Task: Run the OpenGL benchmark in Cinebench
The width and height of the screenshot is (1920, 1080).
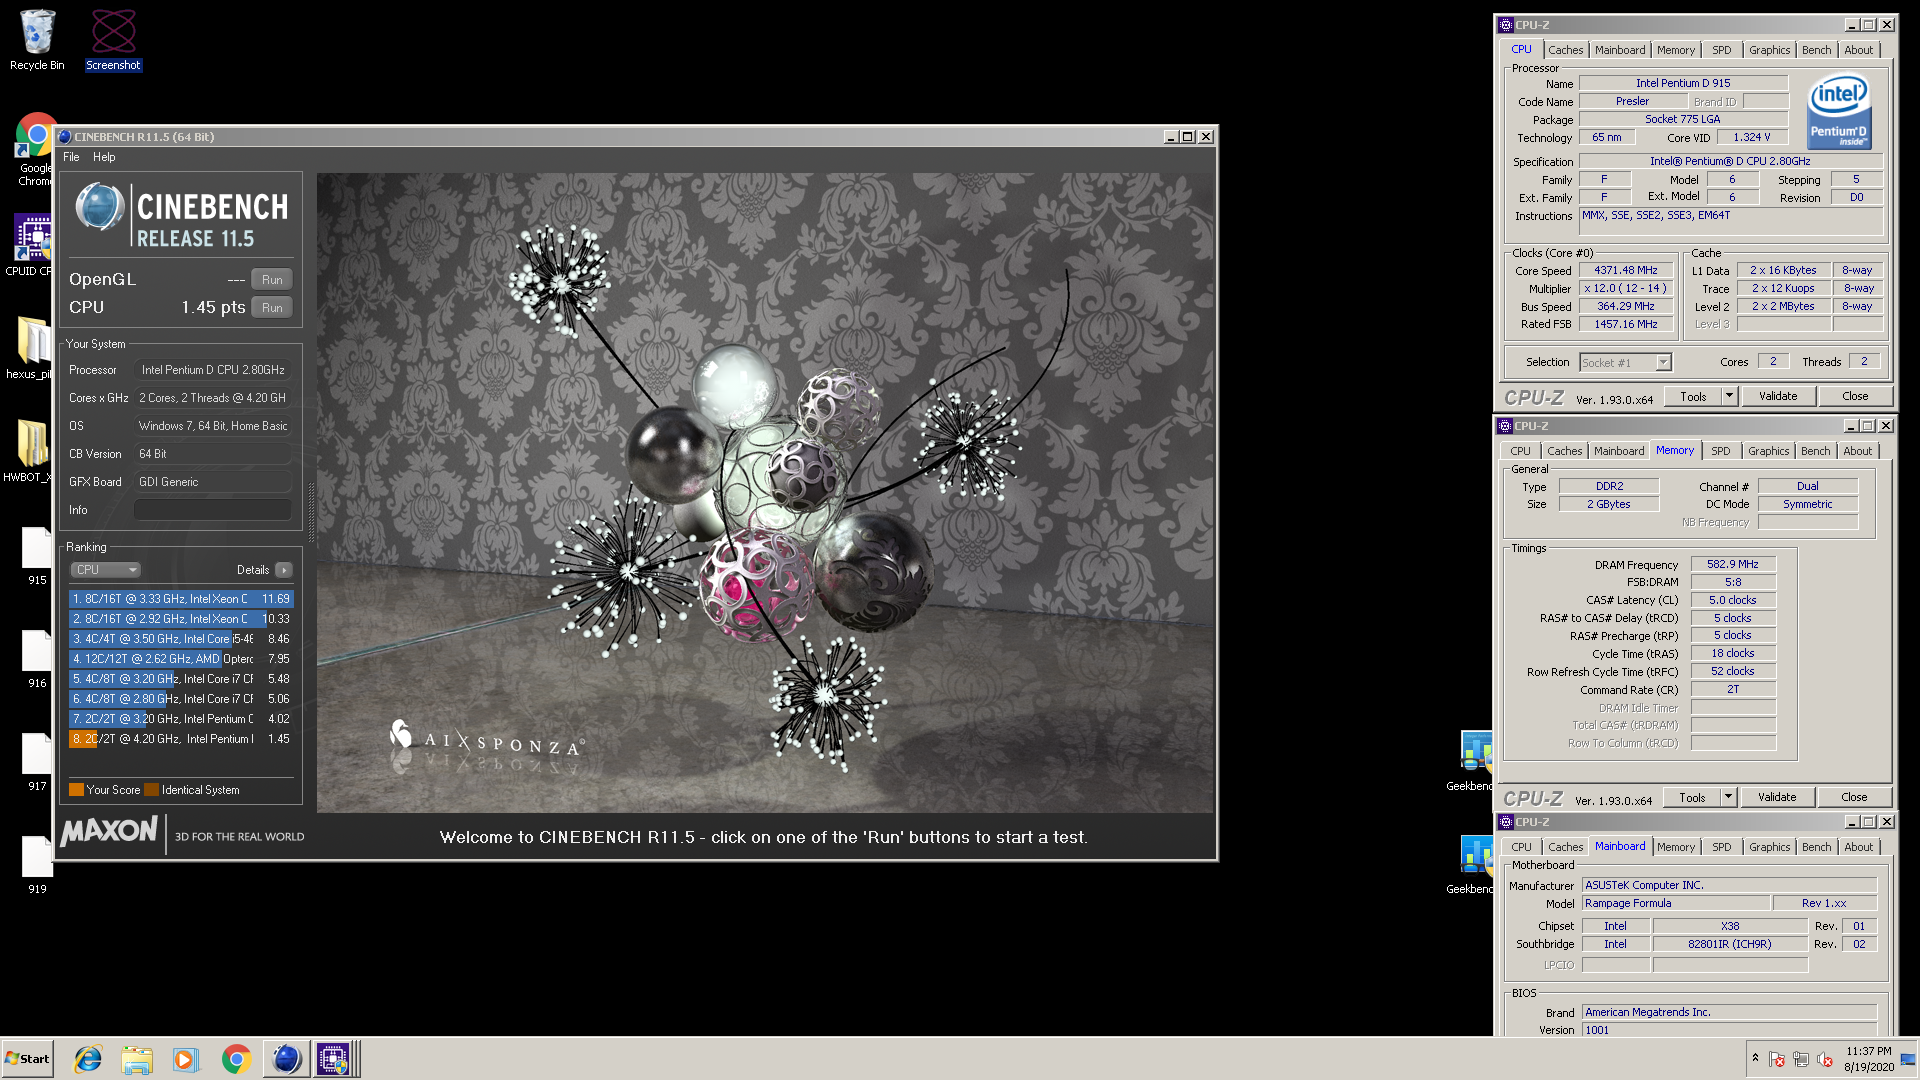Action: click(272, 280)
